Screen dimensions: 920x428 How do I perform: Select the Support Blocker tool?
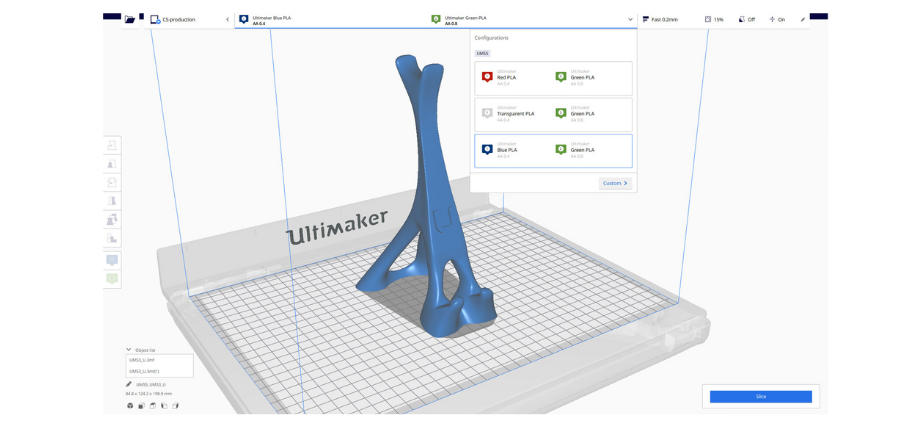point(111,238)
